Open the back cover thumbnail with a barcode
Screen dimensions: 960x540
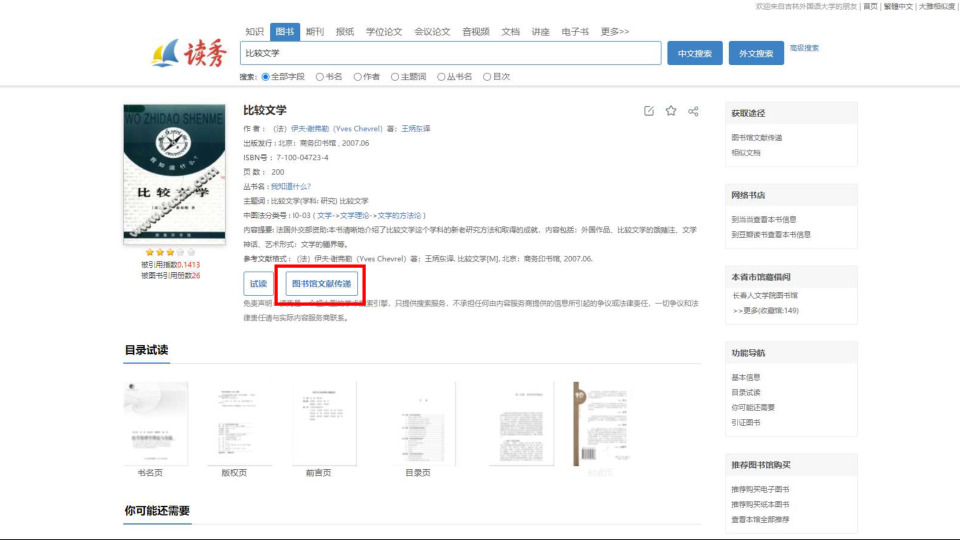603,424
